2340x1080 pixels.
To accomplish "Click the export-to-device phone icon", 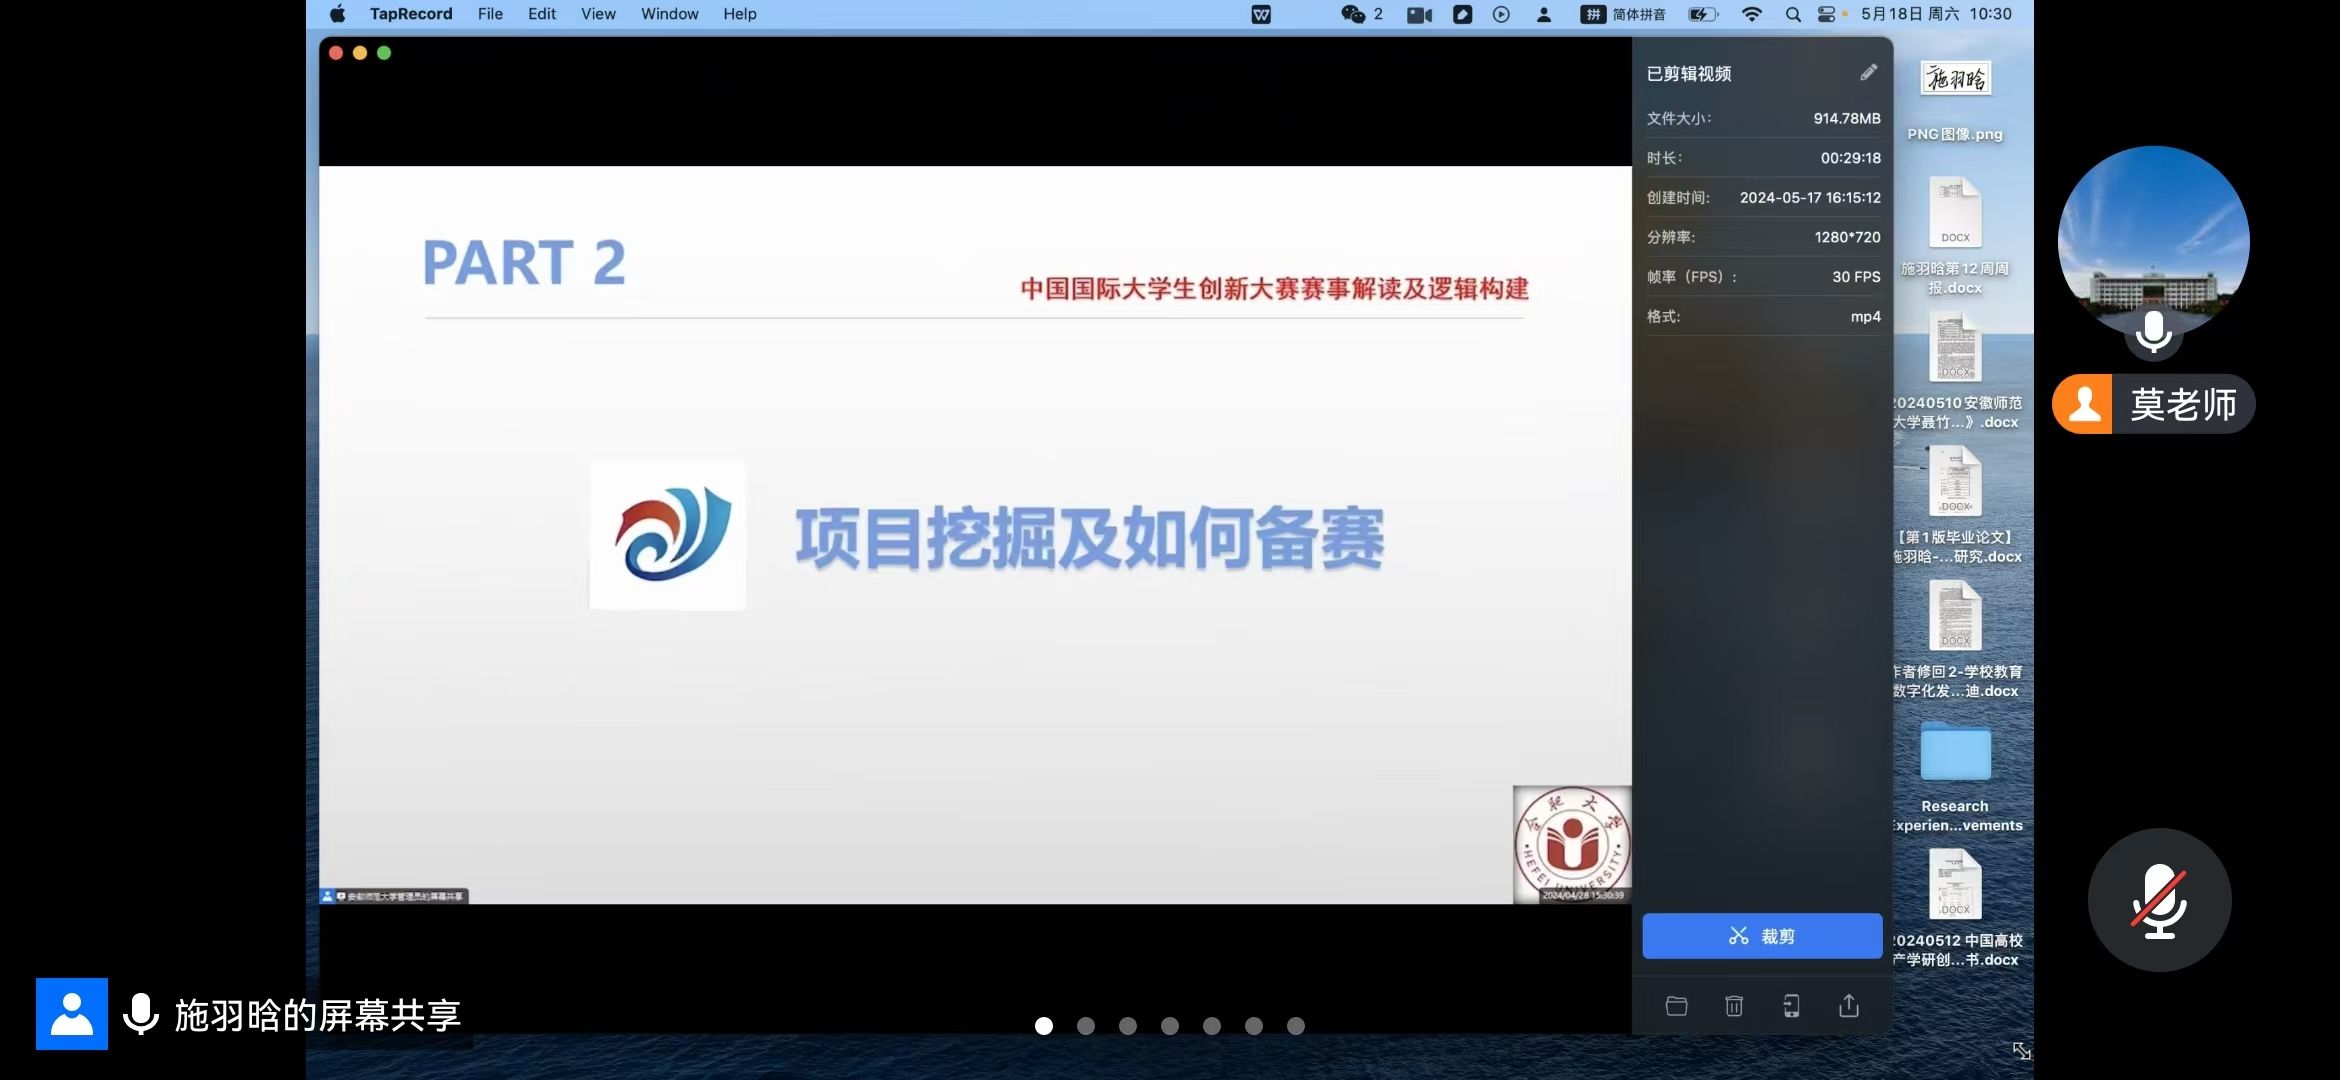I will pyautogui.click(x=1791, y=1006).
